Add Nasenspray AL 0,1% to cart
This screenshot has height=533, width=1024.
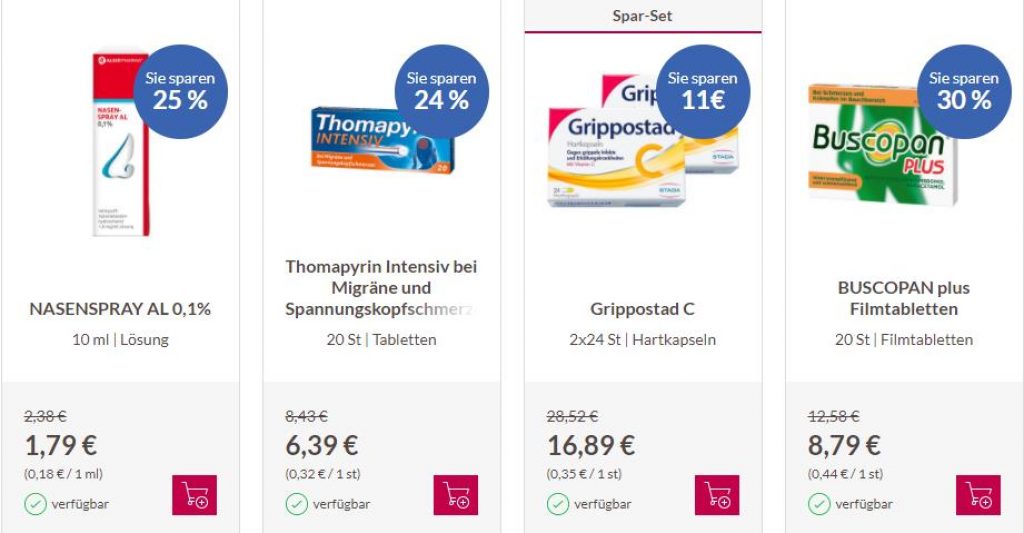click(x=195, y=495)
